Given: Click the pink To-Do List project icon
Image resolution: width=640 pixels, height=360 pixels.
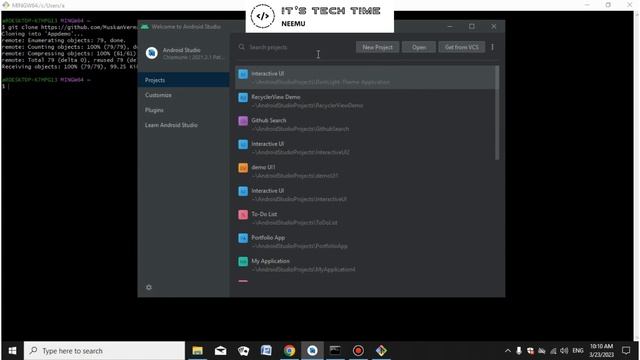Looking at the screenshot, I should (243, 215).
